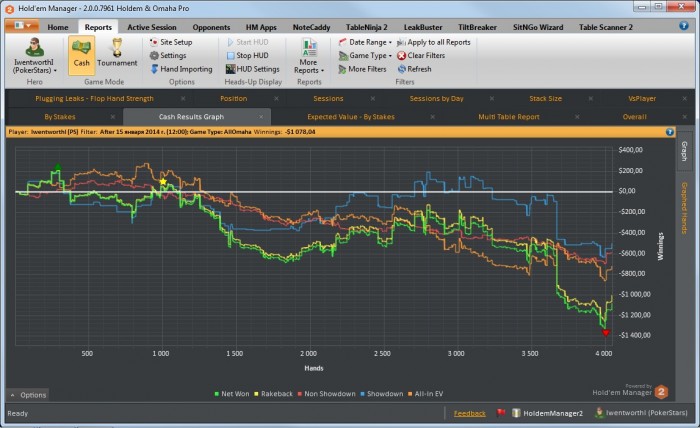Click Clear Filters
700x428 pixels.
[421, 55]
